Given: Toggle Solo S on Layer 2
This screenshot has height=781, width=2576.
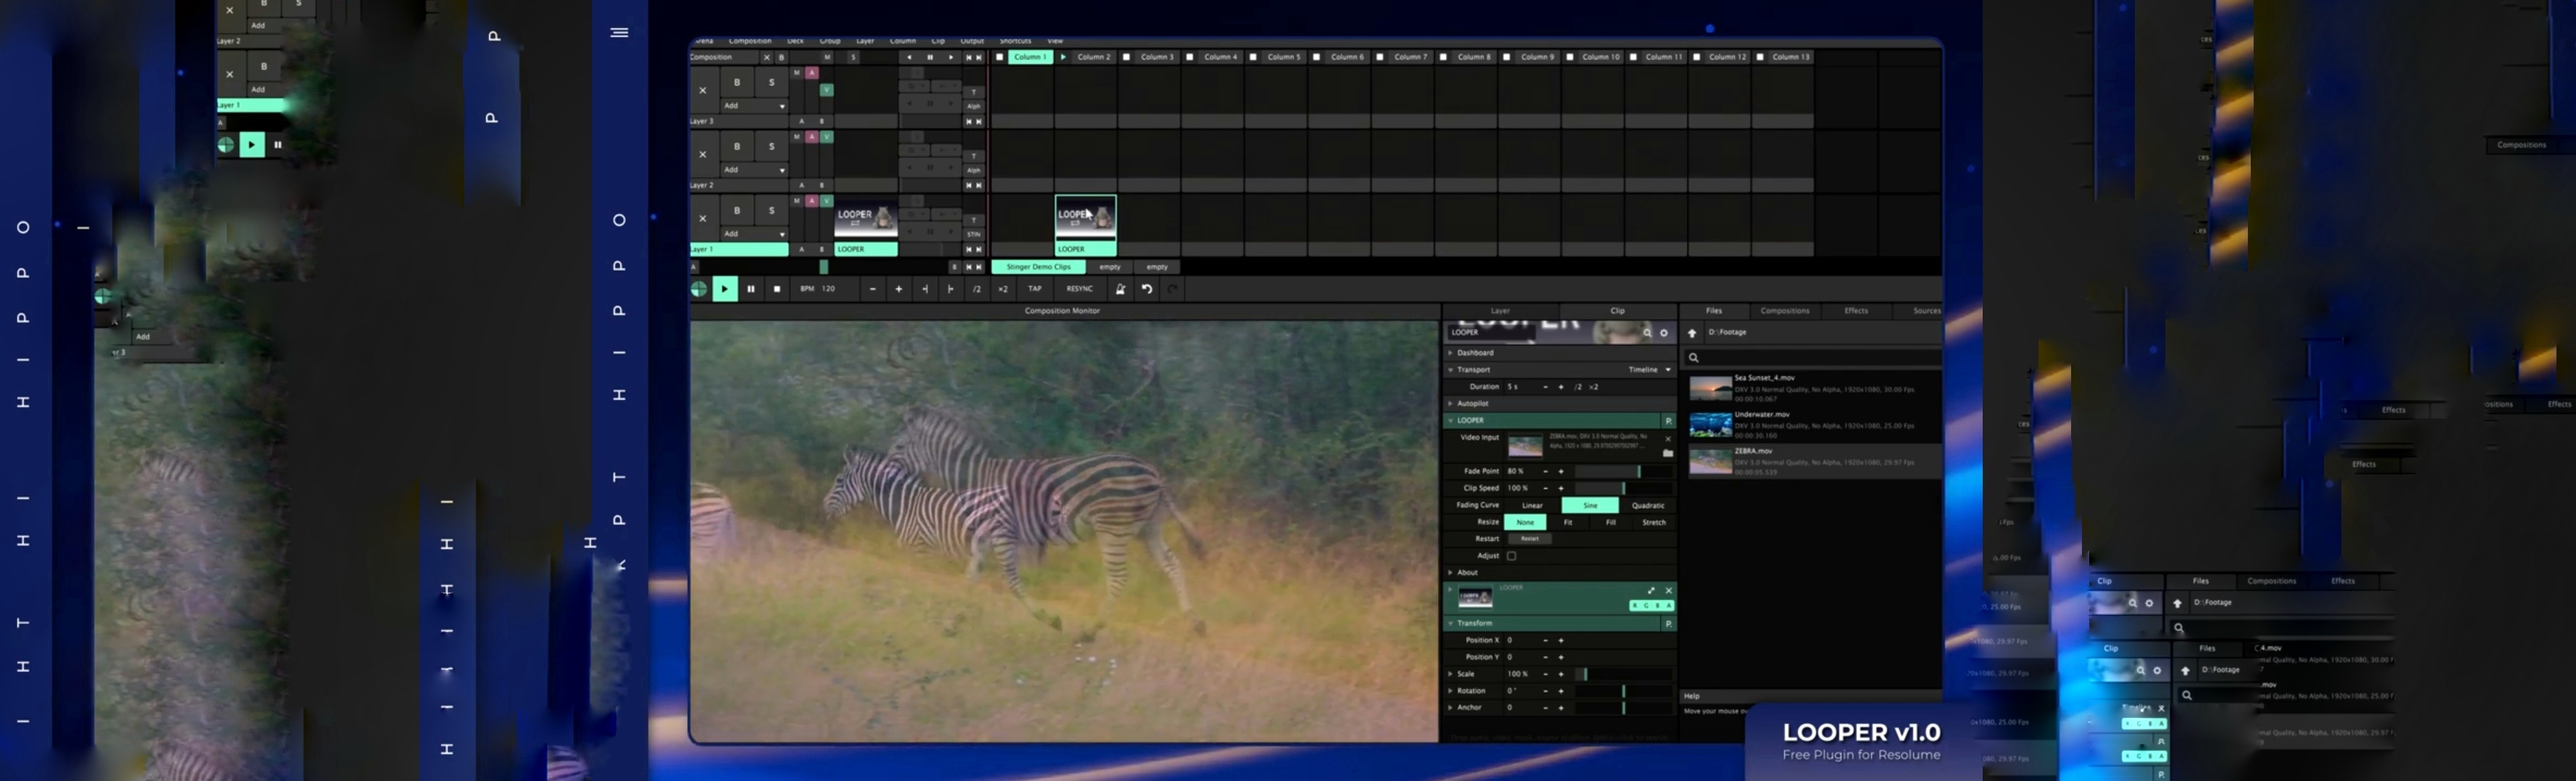Looking at the screenshot, I should (x=771, y=146).
